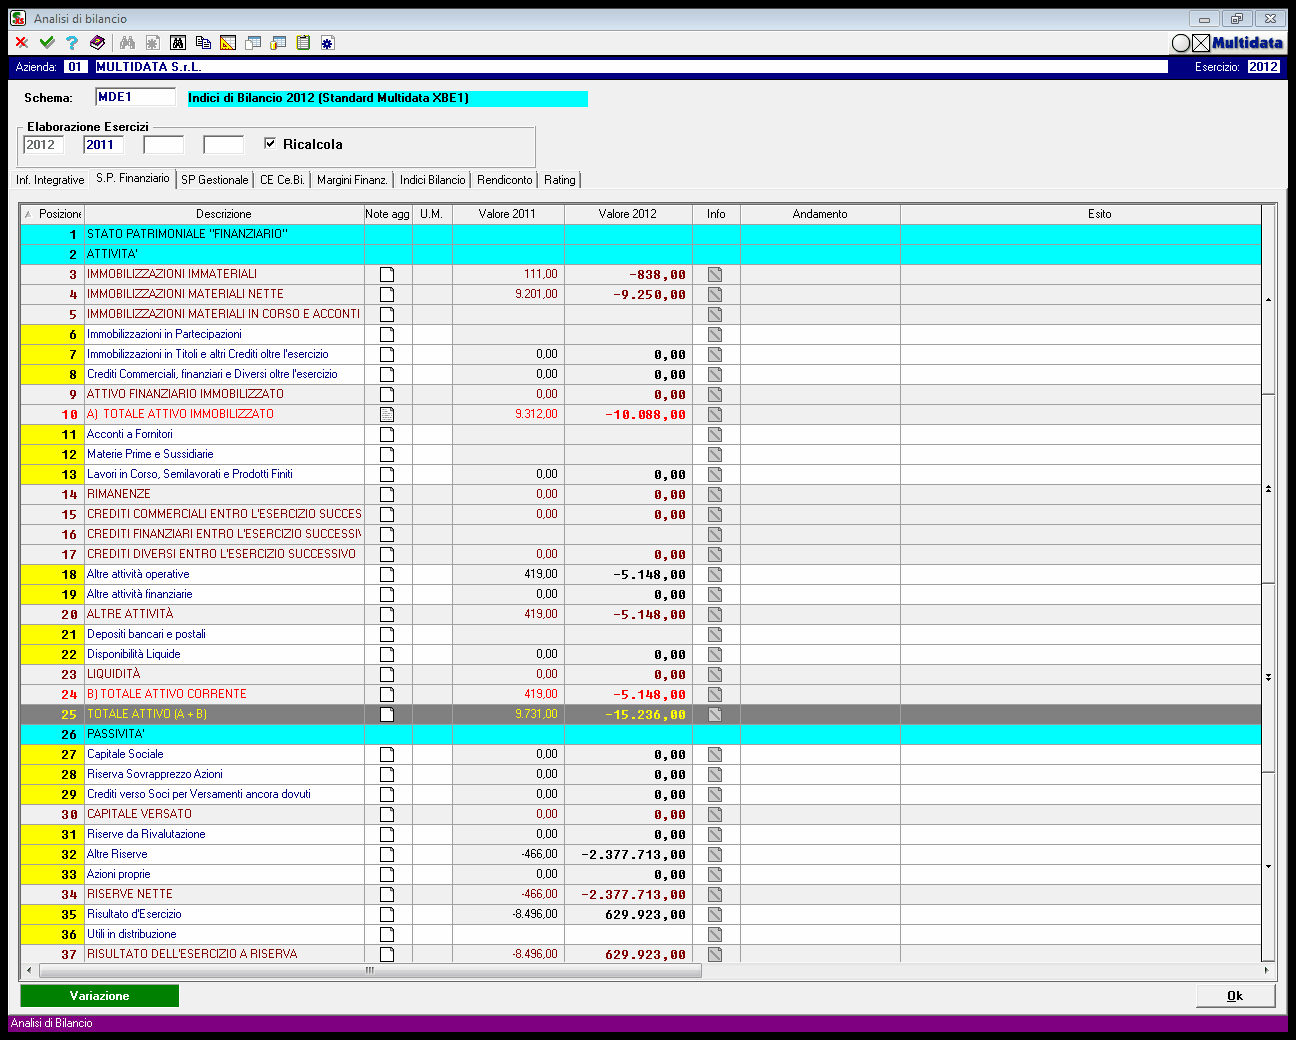Click Info icon for Risultato d'Esercizio row

tap(715, 914)
